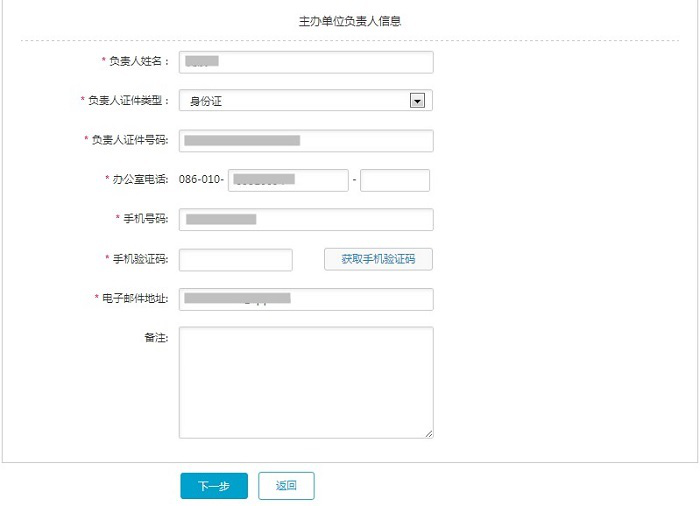This screenshot has height=506, width=700.
Task: Click the 负责人姓名 field label
Action: pos(140,62)
